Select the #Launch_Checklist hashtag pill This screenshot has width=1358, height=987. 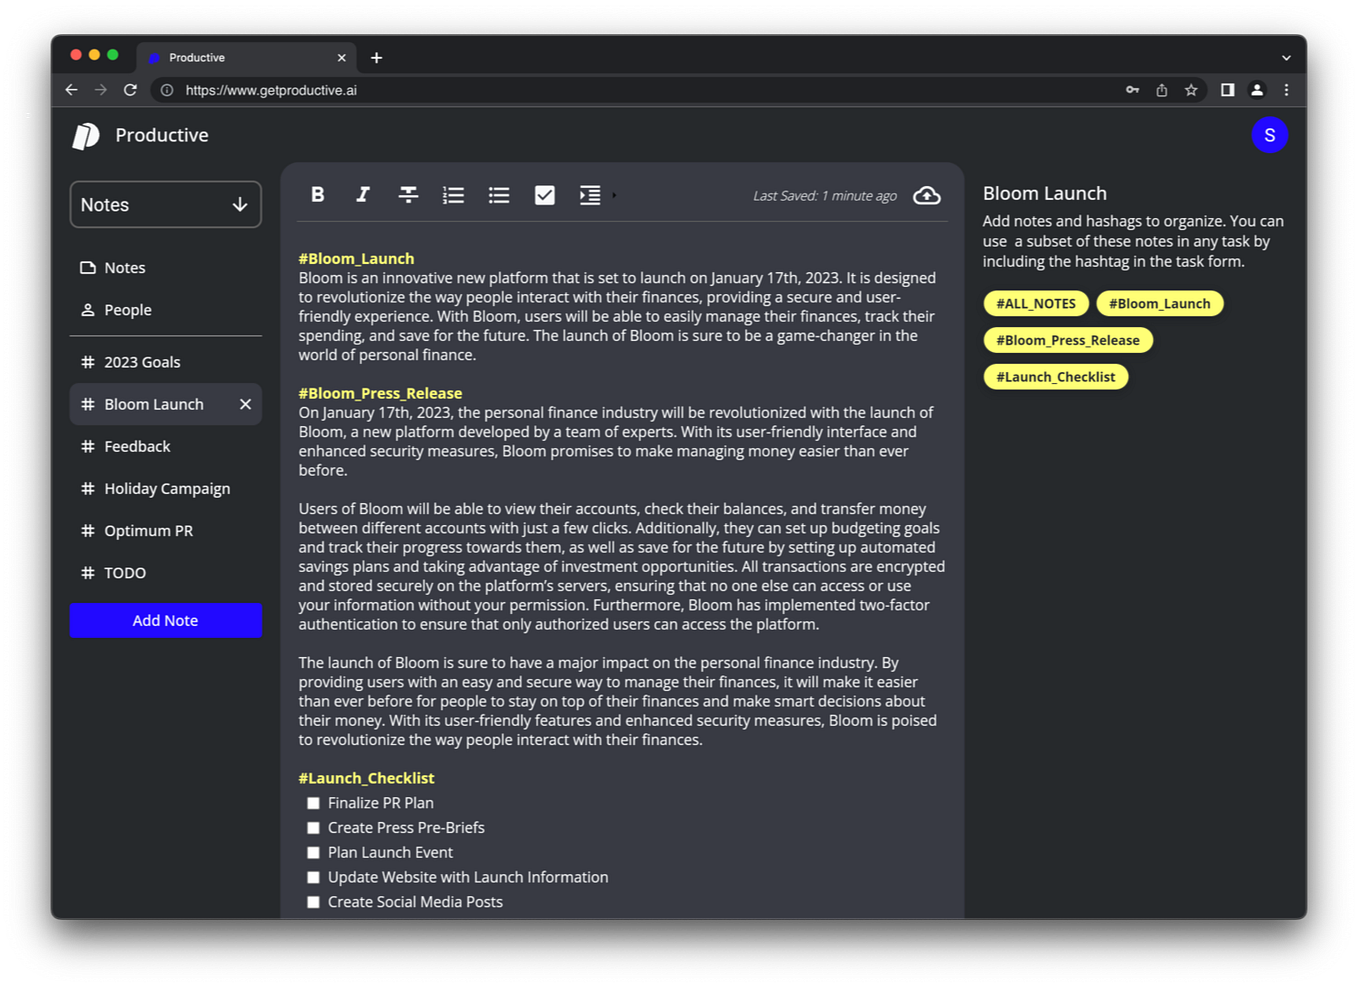point(1055,376)
